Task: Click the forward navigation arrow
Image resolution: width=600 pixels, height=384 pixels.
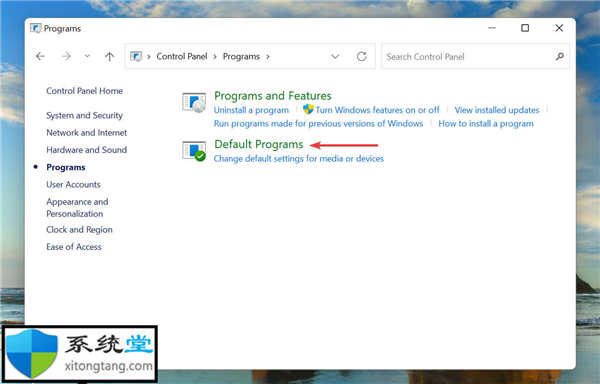Action: 66,57
